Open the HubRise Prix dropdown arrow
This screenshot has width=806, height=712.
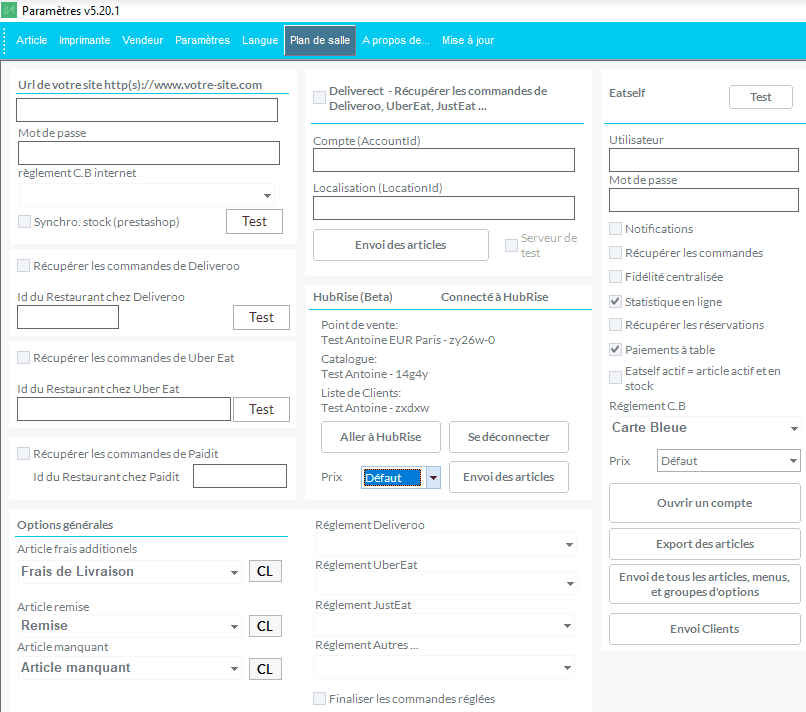pyautogui.click(x=433, y=478)
